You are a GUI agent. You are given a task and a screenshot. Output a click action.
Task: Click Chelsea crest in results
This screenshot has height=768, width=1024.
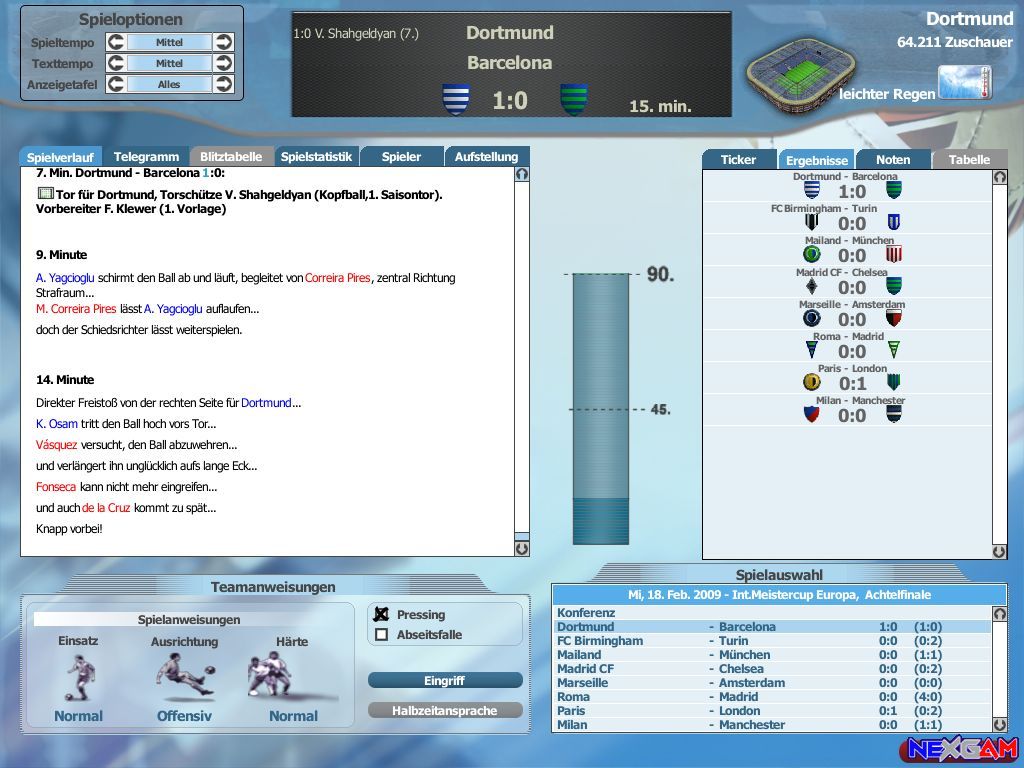click(894, 286)
